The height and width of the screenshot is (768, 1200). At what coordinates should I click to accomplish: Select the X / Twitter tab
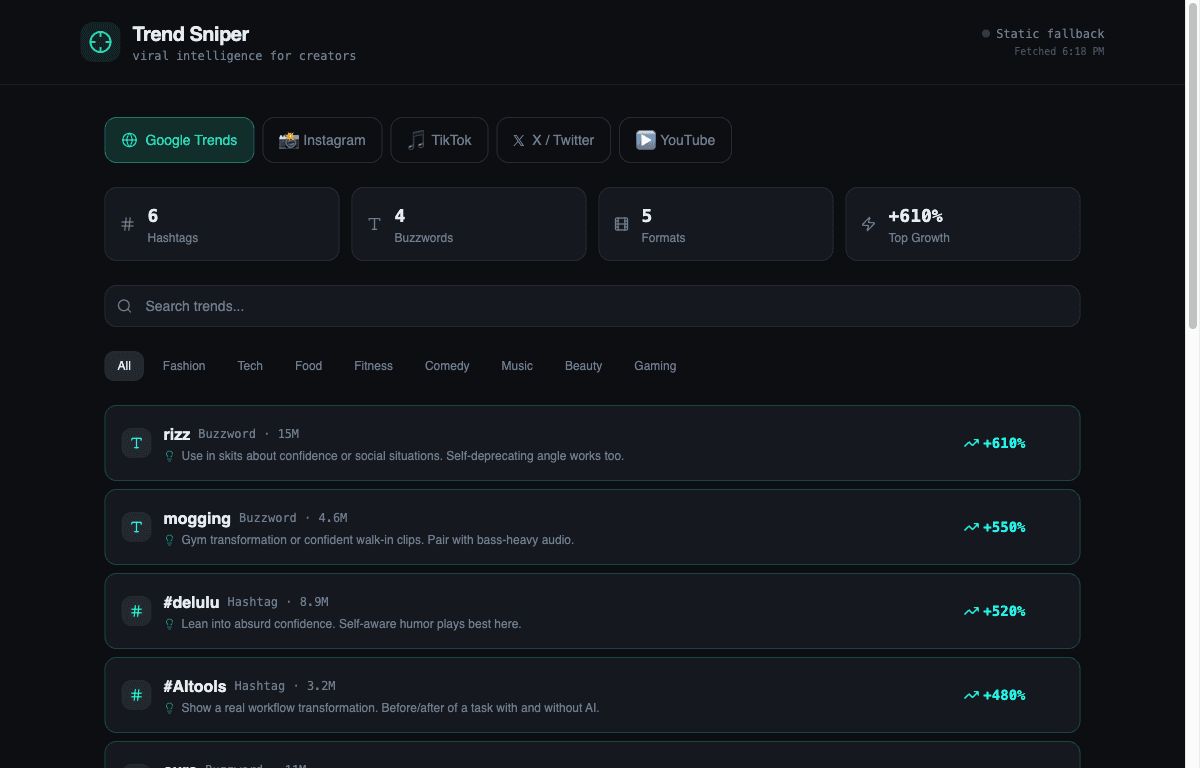pos(553,140)
